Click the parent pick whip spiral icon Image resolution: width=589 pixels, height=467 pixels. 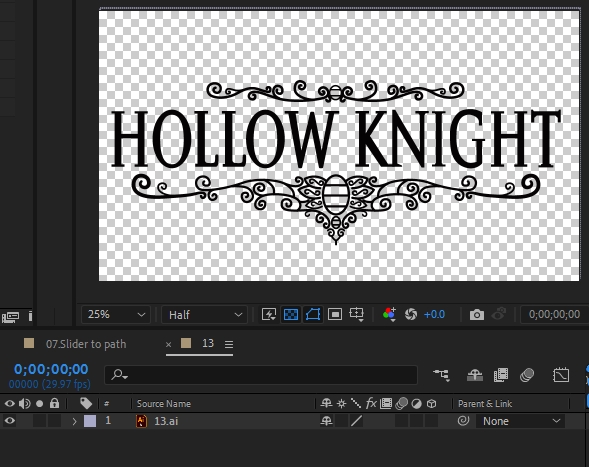[x=464, y=420]
